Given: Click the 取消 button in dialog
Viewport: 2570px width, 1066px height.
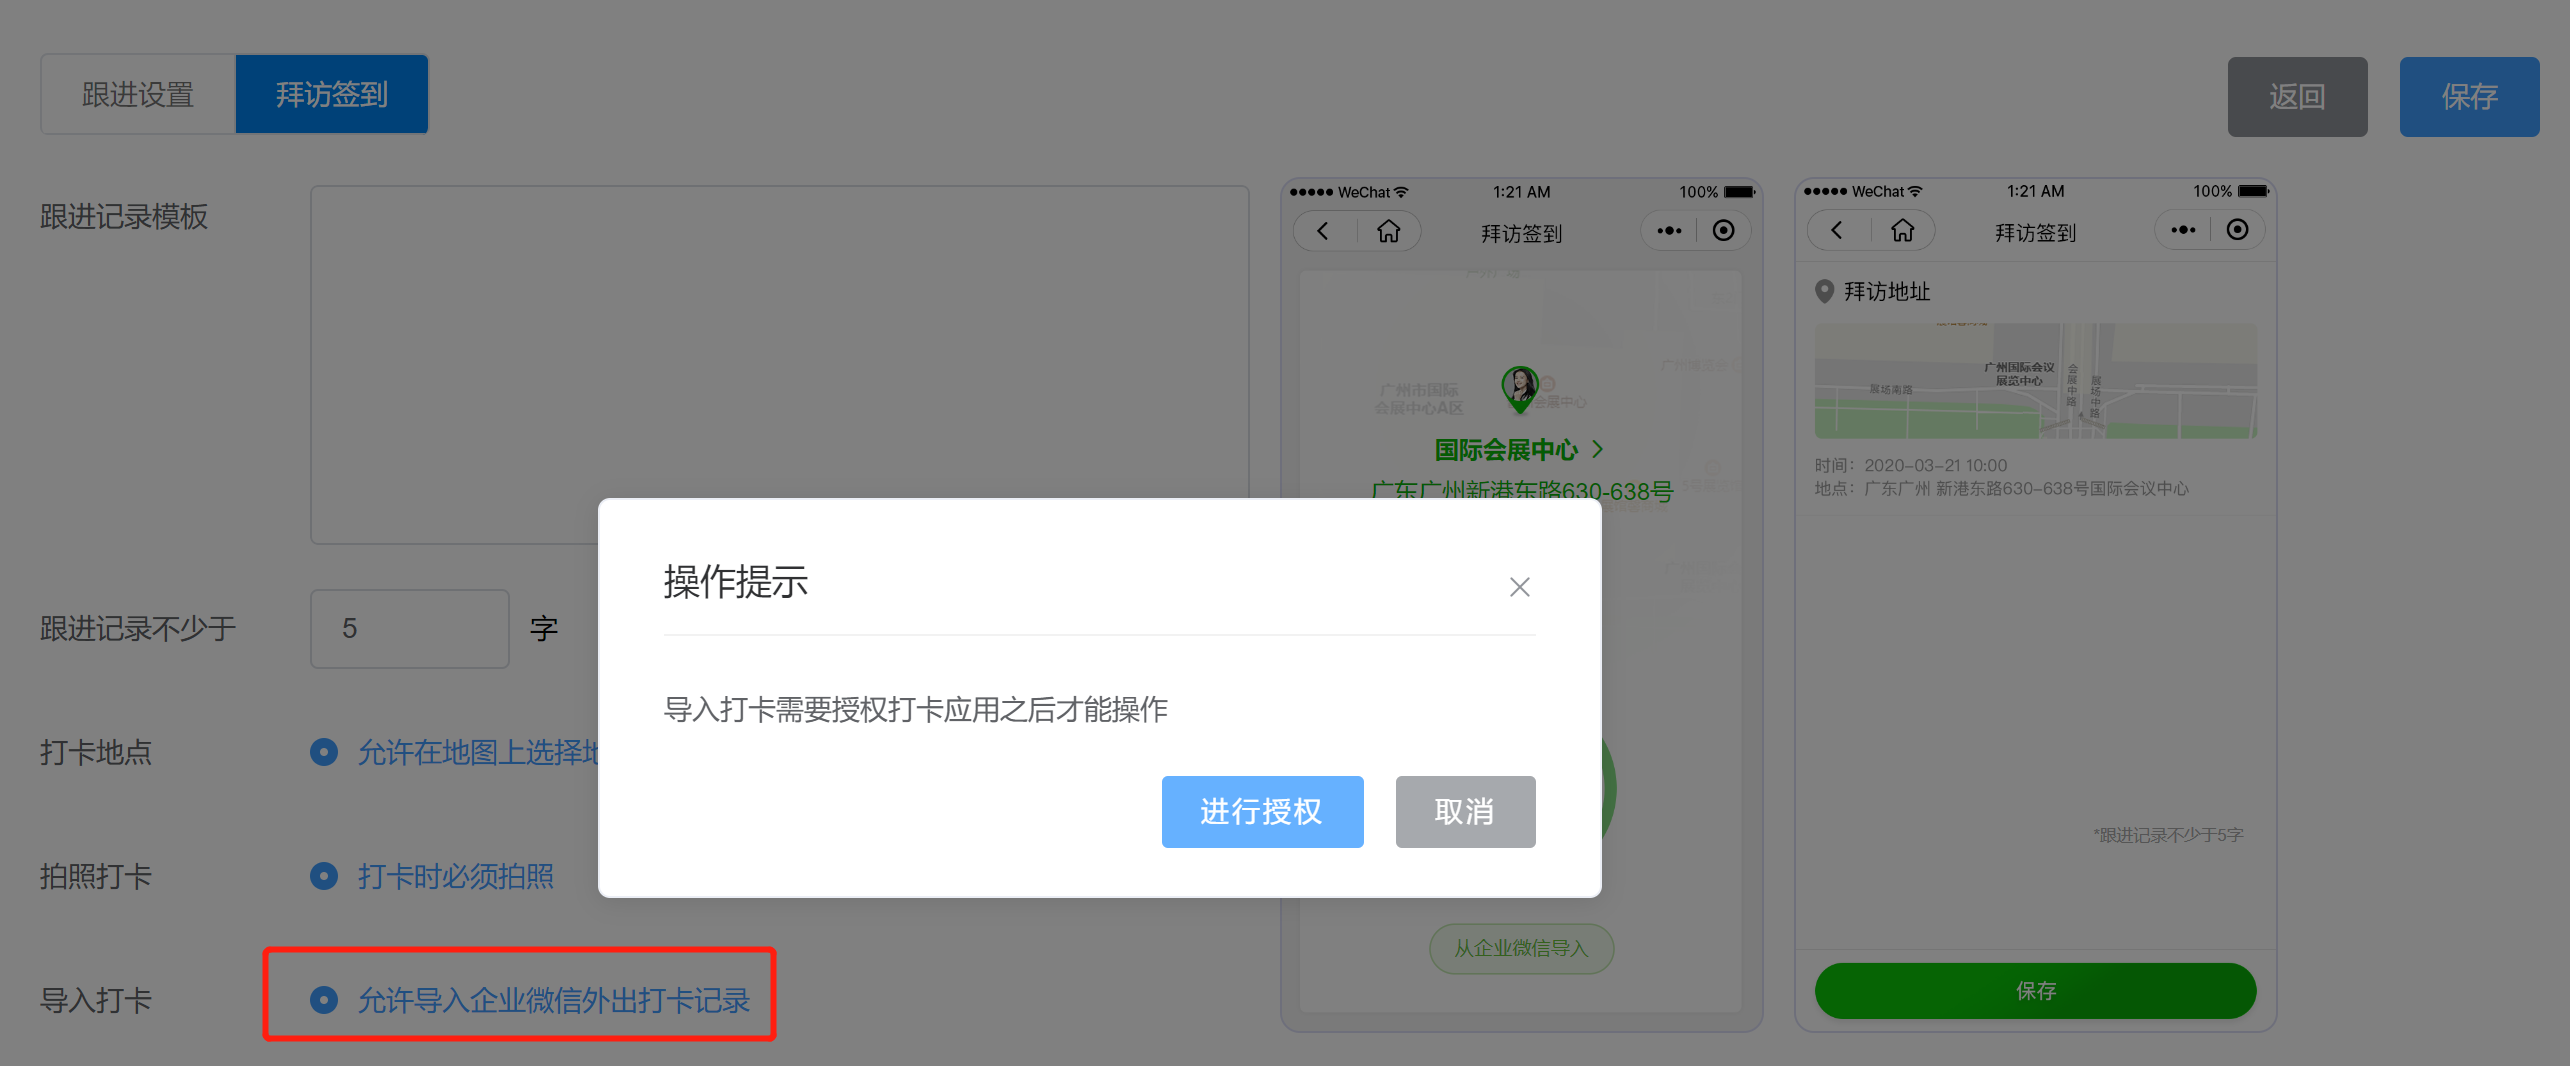Looking at the screenshot, I should point(1465,812).
